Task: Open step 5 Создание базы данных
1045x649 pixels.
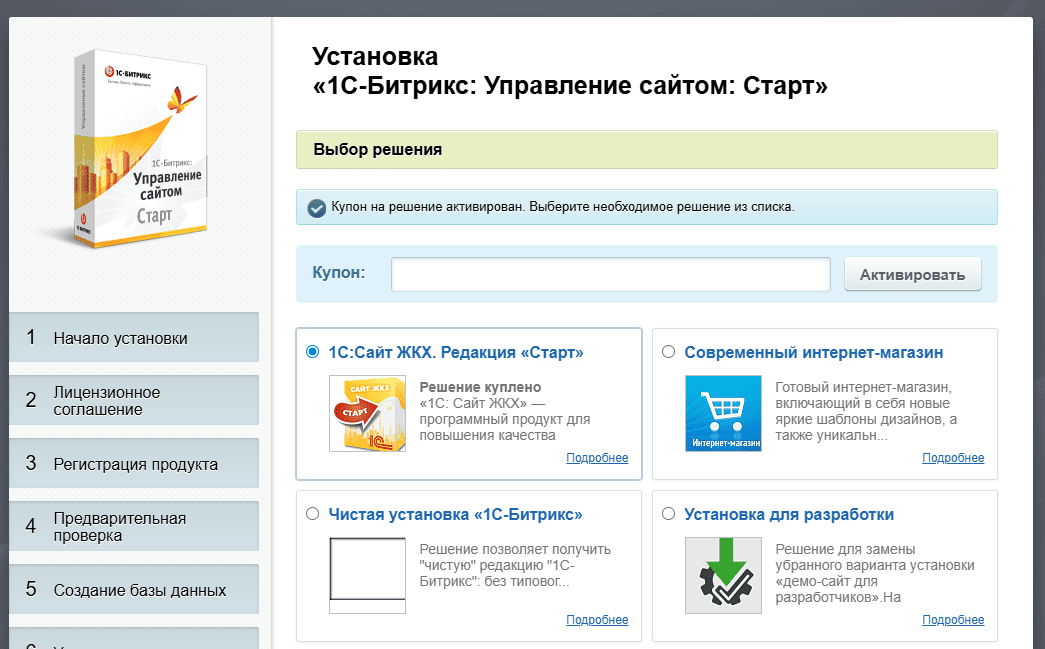Action: click(x=134, y=590)
